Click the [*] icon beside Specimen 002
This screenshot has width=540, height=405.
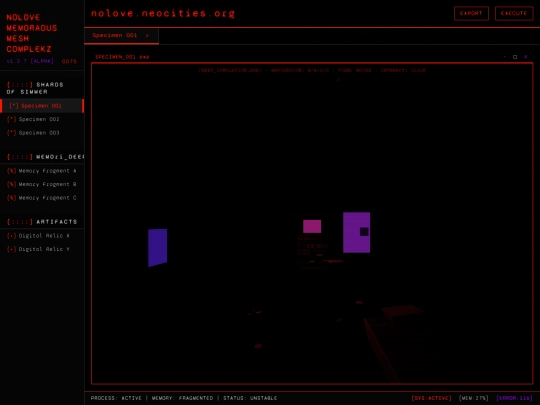pyautogui.click(x=11, y=119)
